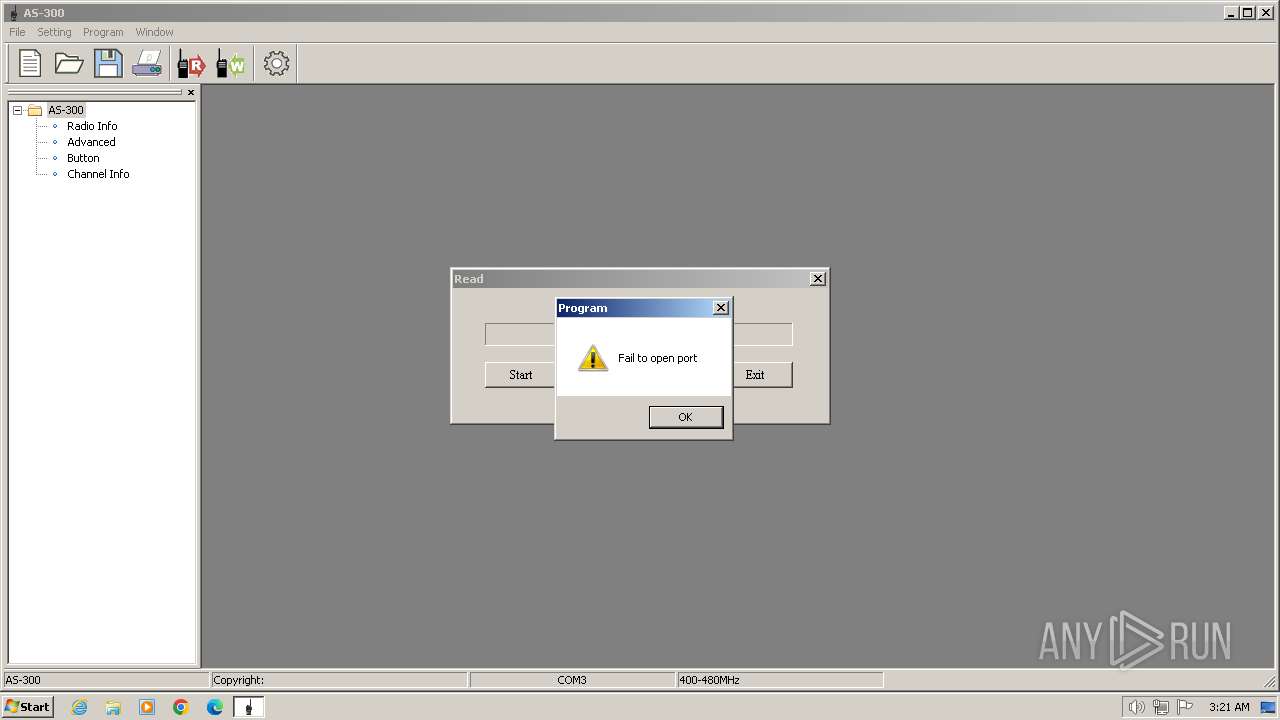Image resolution: width=1280 pixels, height=720 pixels.
Task: Click the warning icon in the dialog
Action: pyautogui.click(x=593, y=358)
